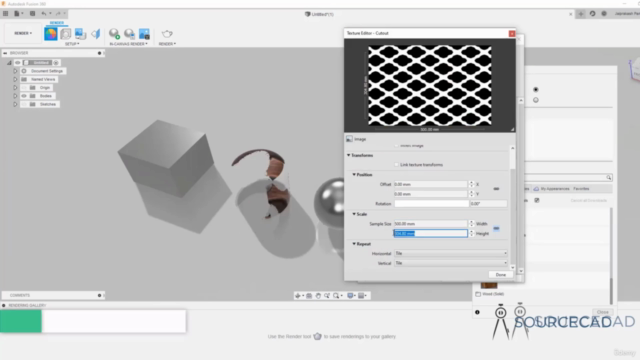Expand the Named Views node
Screen dimensions: 640x360
point(15,80)
